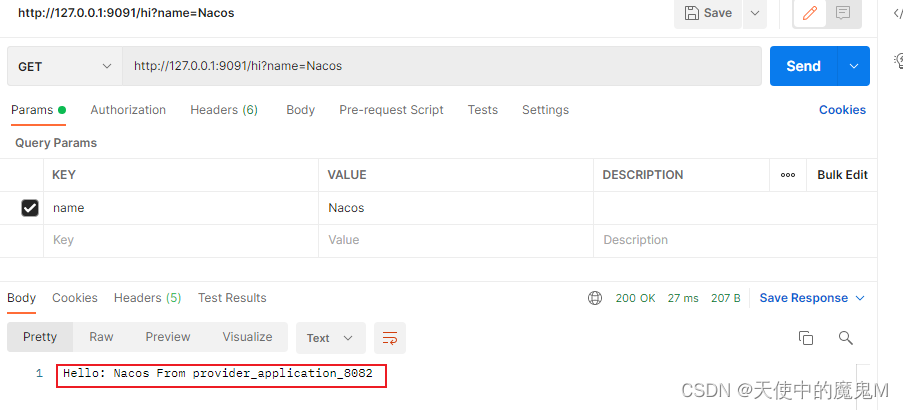Select the Raw view
The image size is (903, 410).
click(x=101, y=337)
